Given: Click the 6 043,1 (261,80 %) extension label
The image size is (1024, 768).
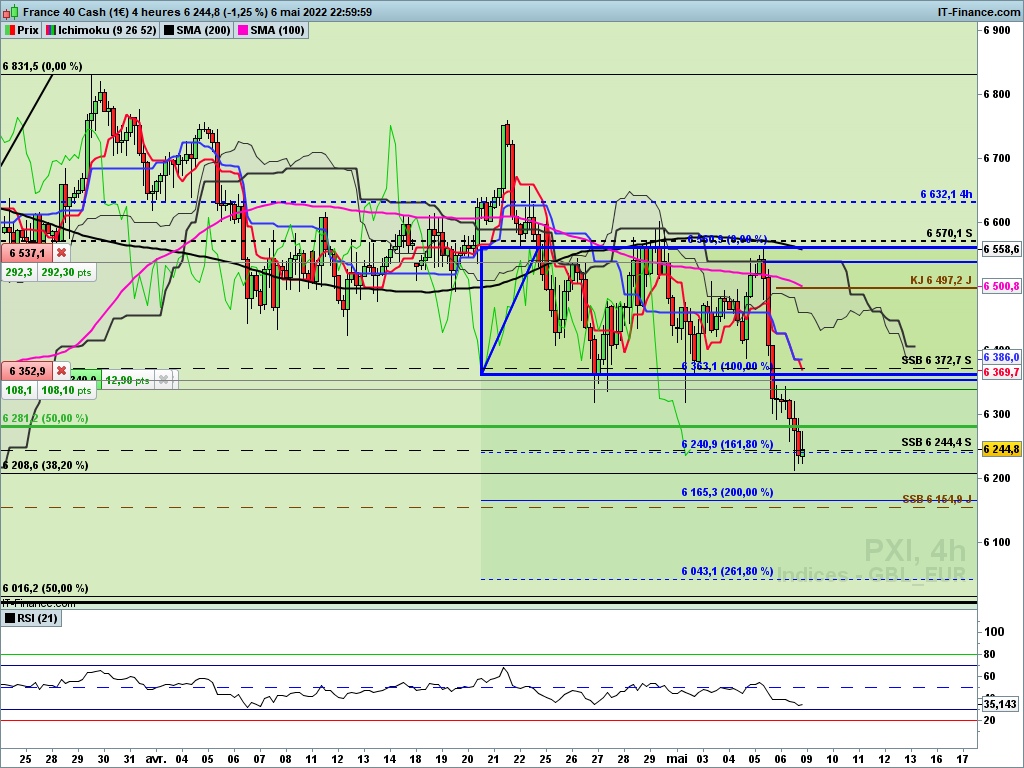Looking at the screenshot, I should (728, 571).
